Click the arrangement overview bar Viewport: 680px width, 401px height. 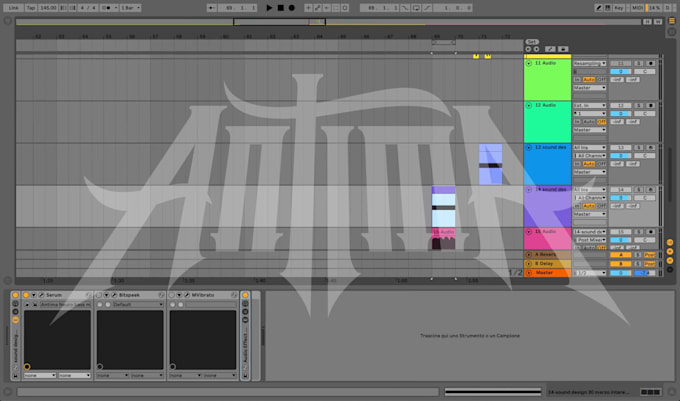coord(328,22)
